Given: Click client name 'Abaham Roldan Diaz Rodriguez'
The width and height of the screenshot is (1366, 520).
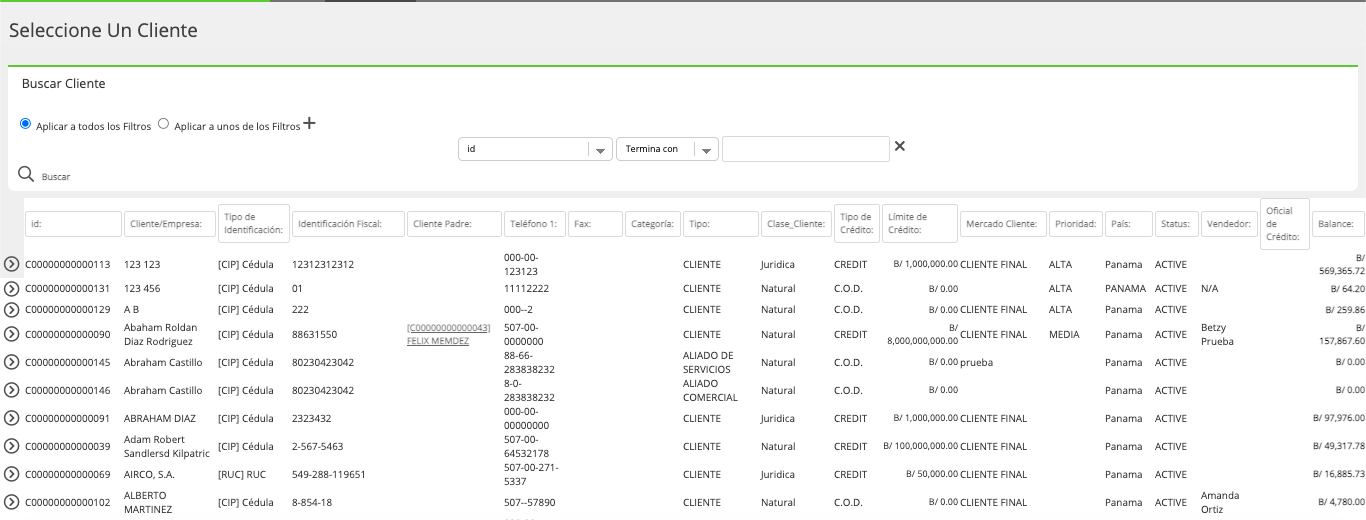Looking at the screenshot, I should pos(160,334).
